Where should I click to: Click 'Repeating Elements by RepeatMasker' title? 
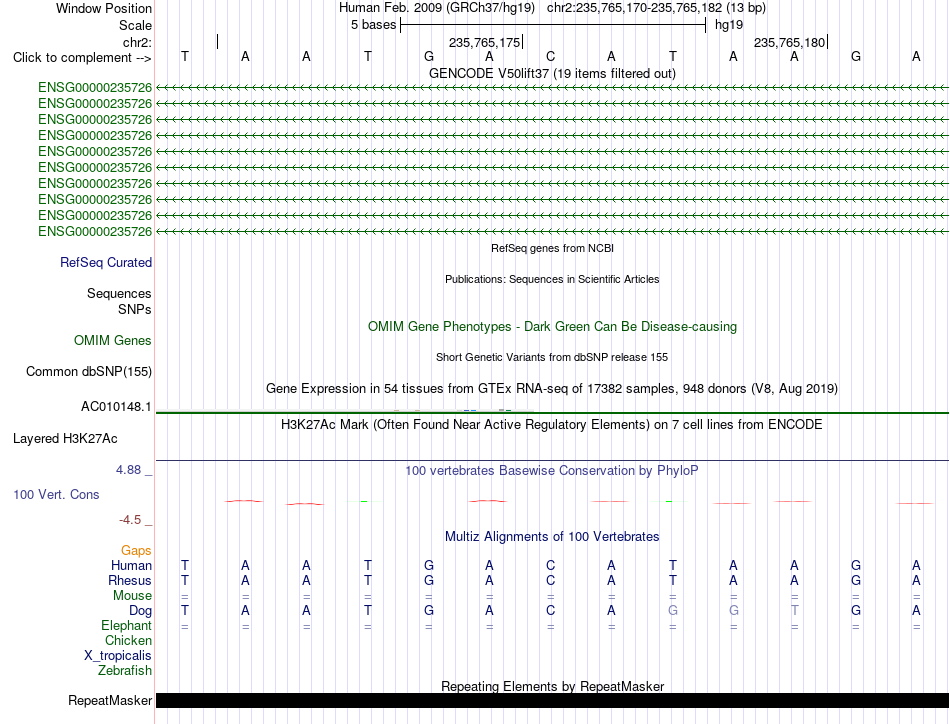pyautogui.click(x=553, y=686)
